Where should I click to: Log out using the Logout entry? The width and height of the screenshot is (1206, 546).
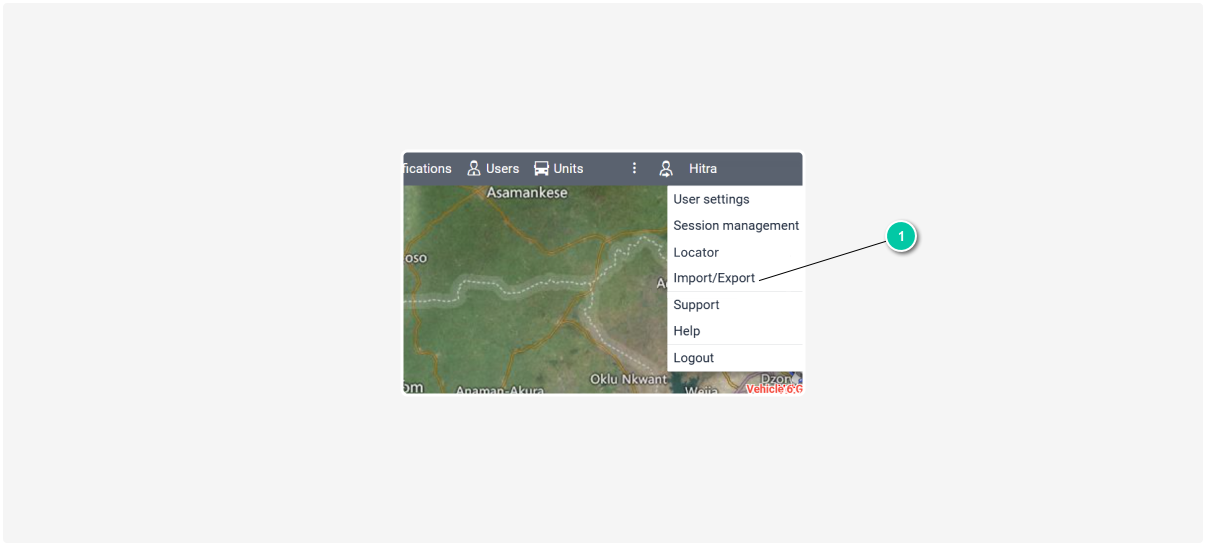693,358
